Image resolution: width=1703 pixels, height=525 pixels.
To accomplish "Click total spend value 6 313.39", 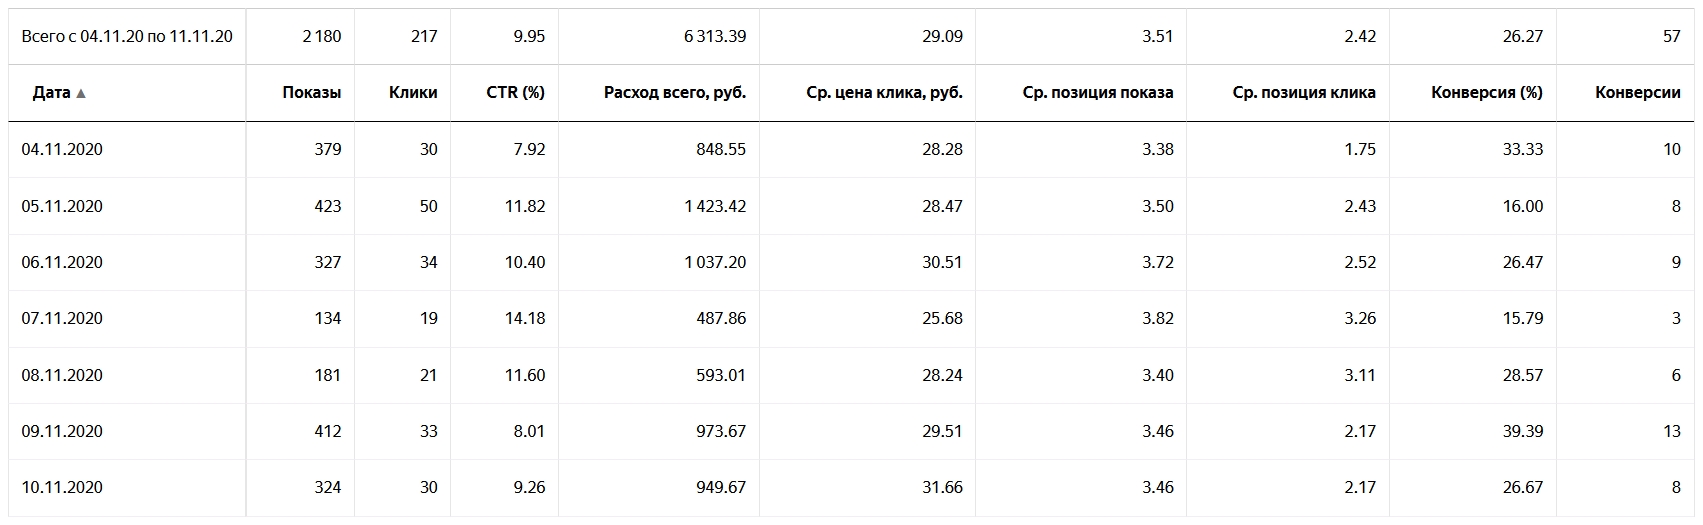I will (715, 36).
